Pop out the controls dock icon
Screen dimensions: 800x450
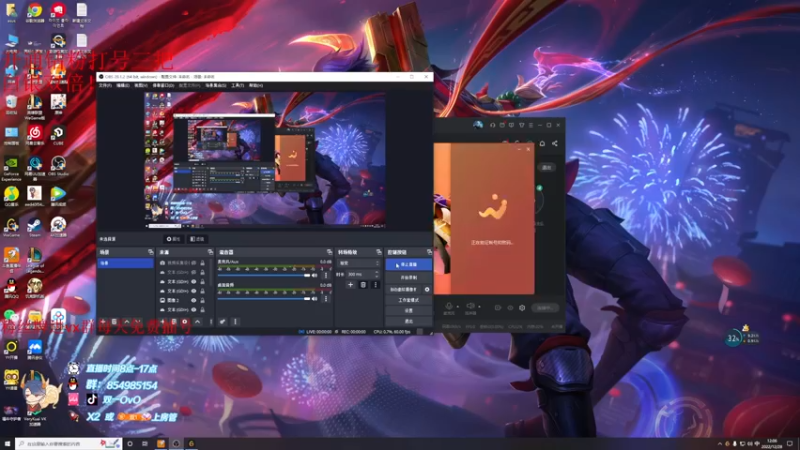tap(429, 252)
